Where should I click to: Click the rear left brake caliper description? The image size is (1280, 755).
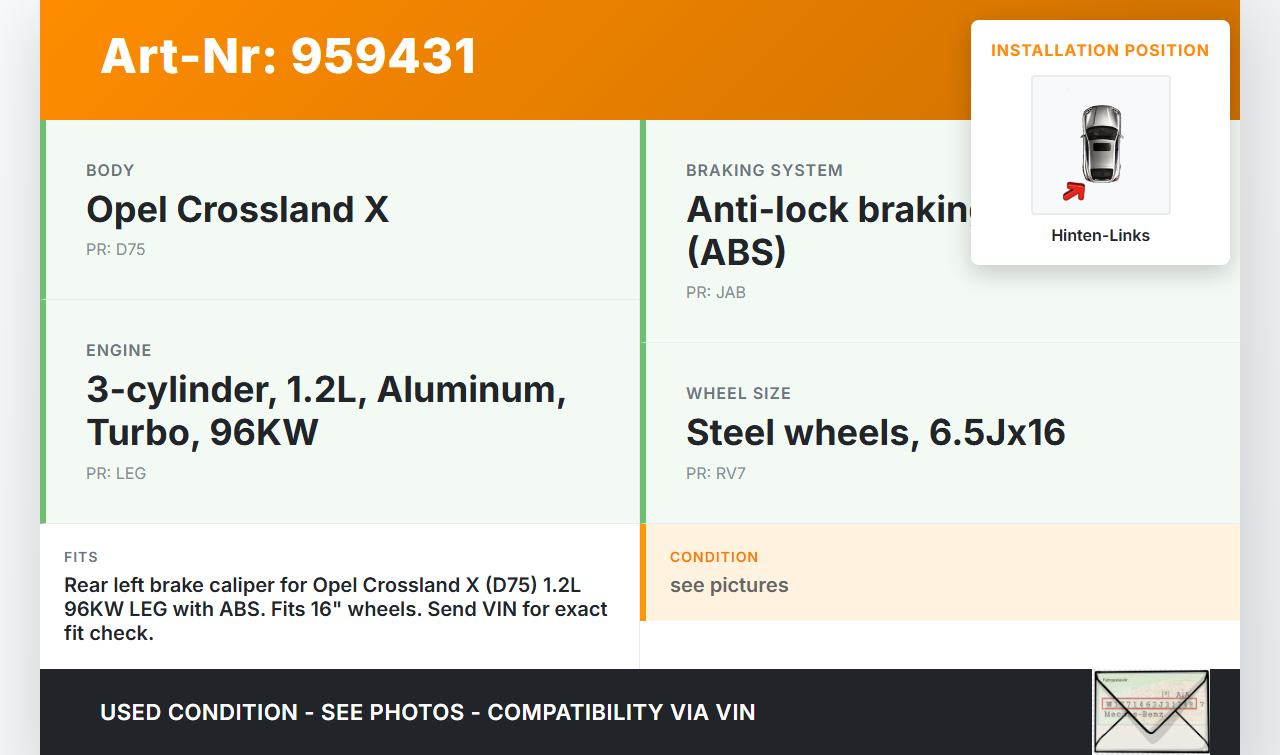coord(336,608)
